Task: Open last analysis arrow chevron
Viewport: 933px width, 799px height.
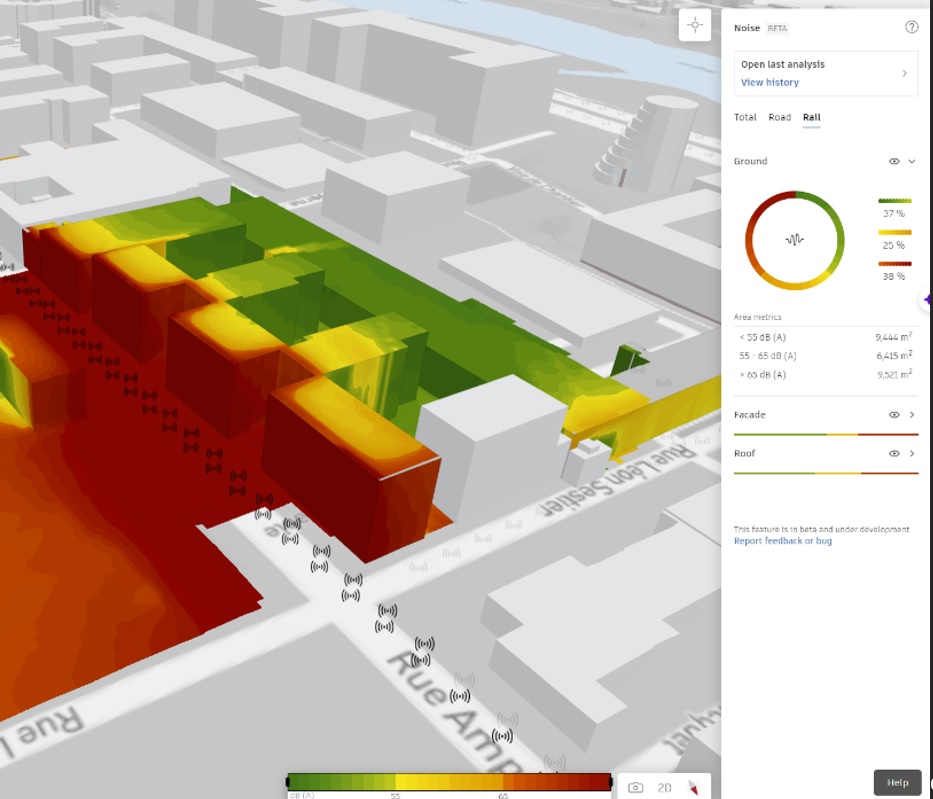Action: (904, 73)
